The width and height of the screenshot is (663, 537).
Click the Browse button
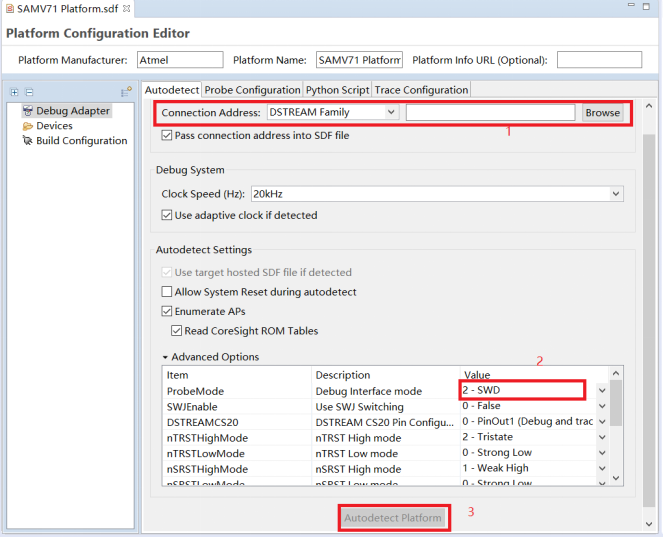coord(602,113)
